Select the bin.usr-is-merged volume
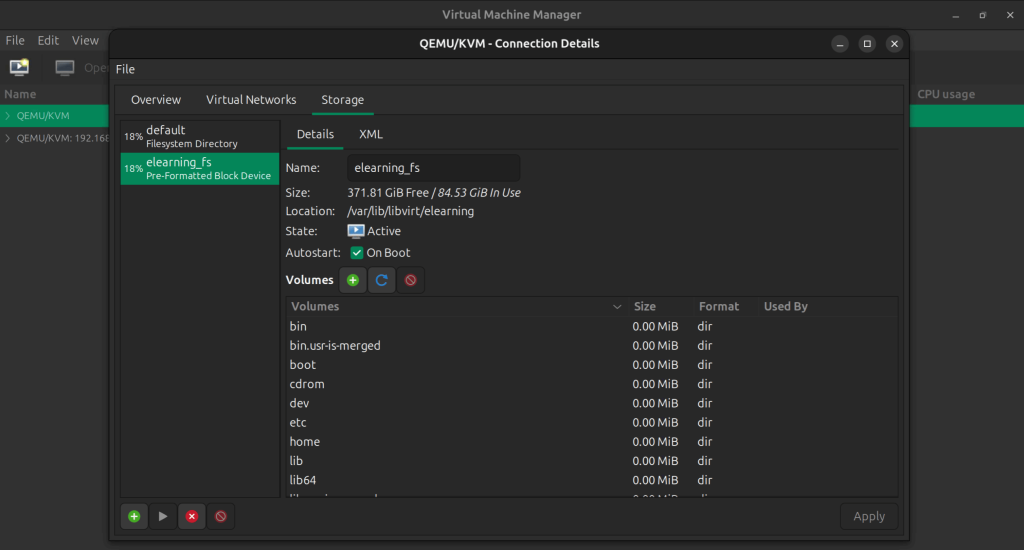The height and width of the screenshot is (550, 1024). point(592,346)
